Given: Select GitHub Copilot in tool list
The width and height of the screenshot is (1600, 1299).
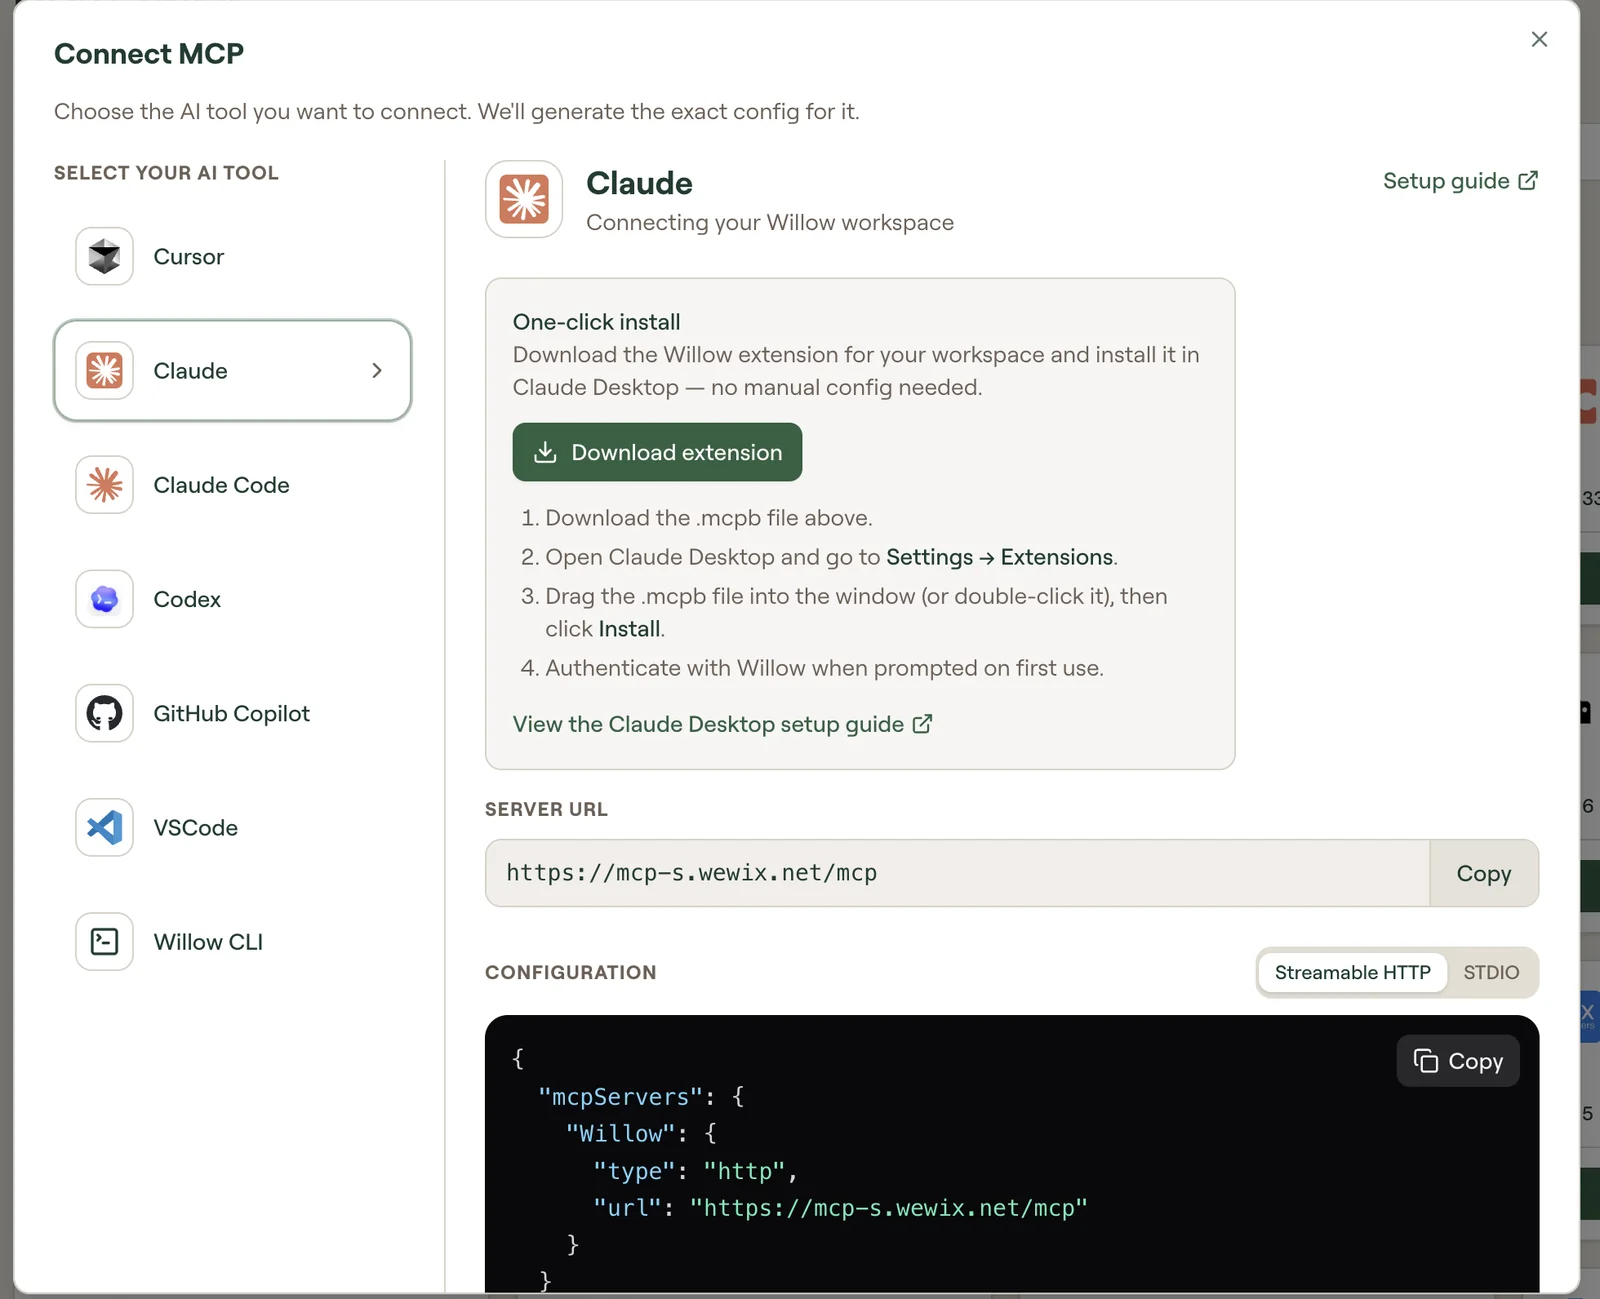Looking at the screenshot, I should coord(232,713).
